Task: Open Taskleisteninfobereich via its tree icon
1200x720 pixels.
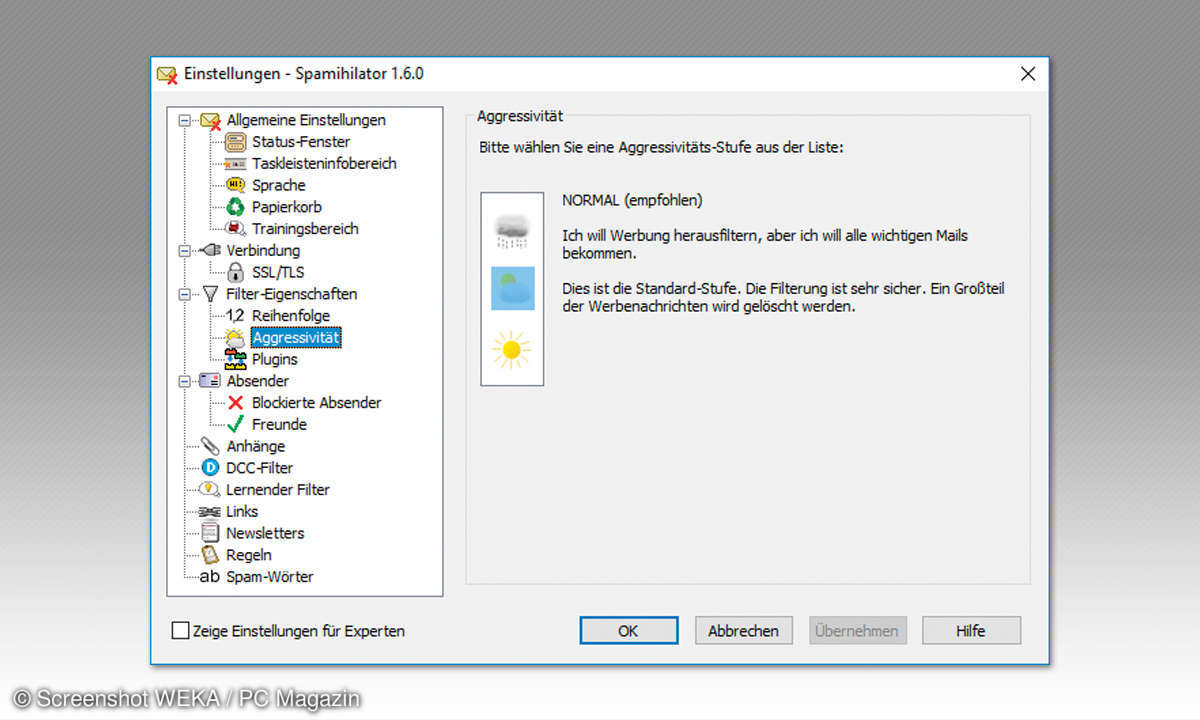Action: tap(235, 164)
